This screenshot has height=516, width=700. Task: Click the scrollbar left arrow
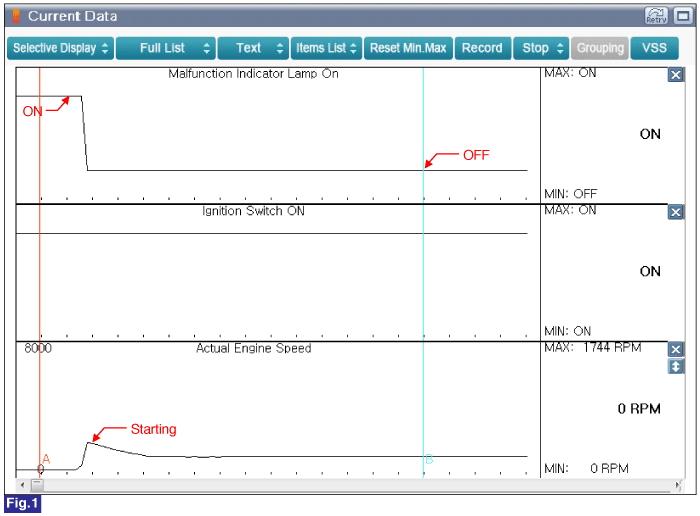(x=22, y=485)
